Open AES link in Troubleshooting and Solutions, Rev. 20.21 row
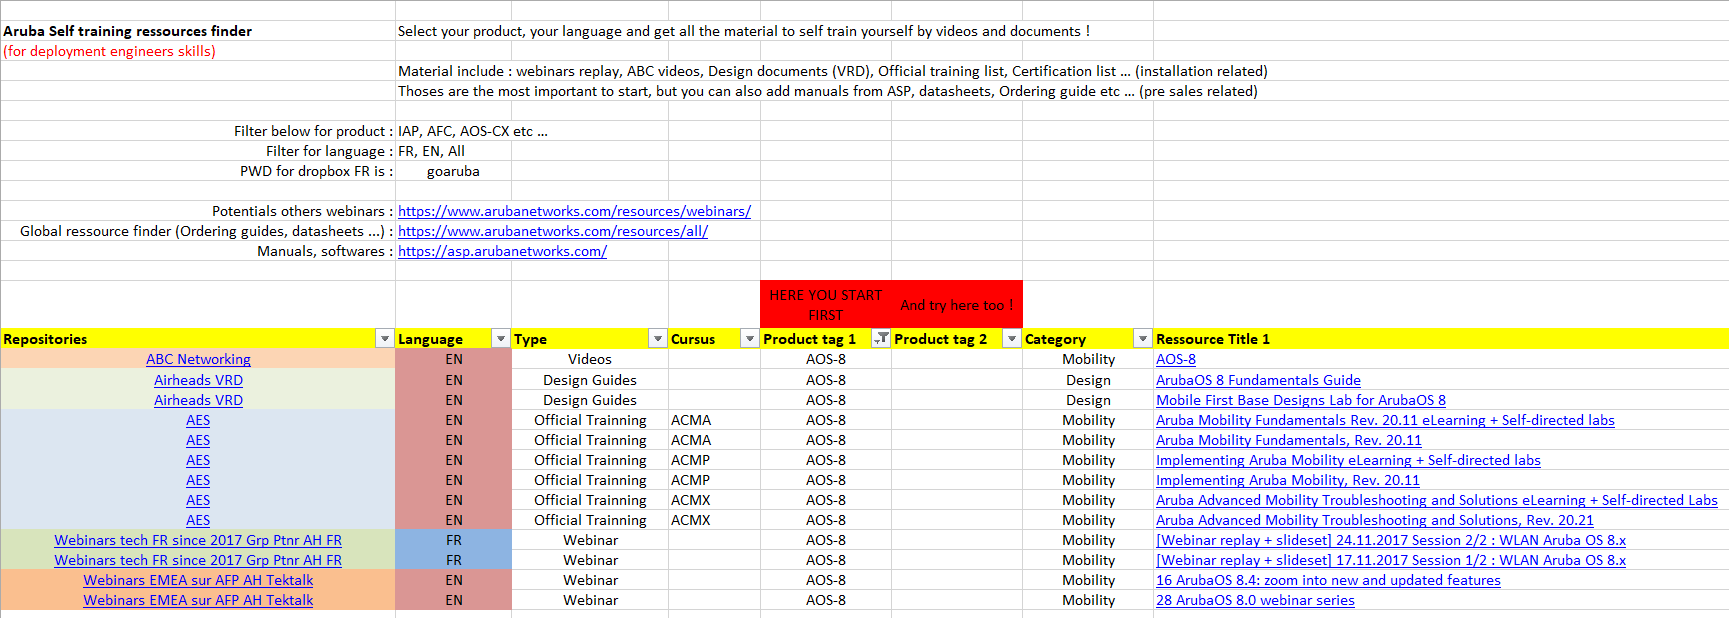The image size is (1729, 618). pos(198,520)
